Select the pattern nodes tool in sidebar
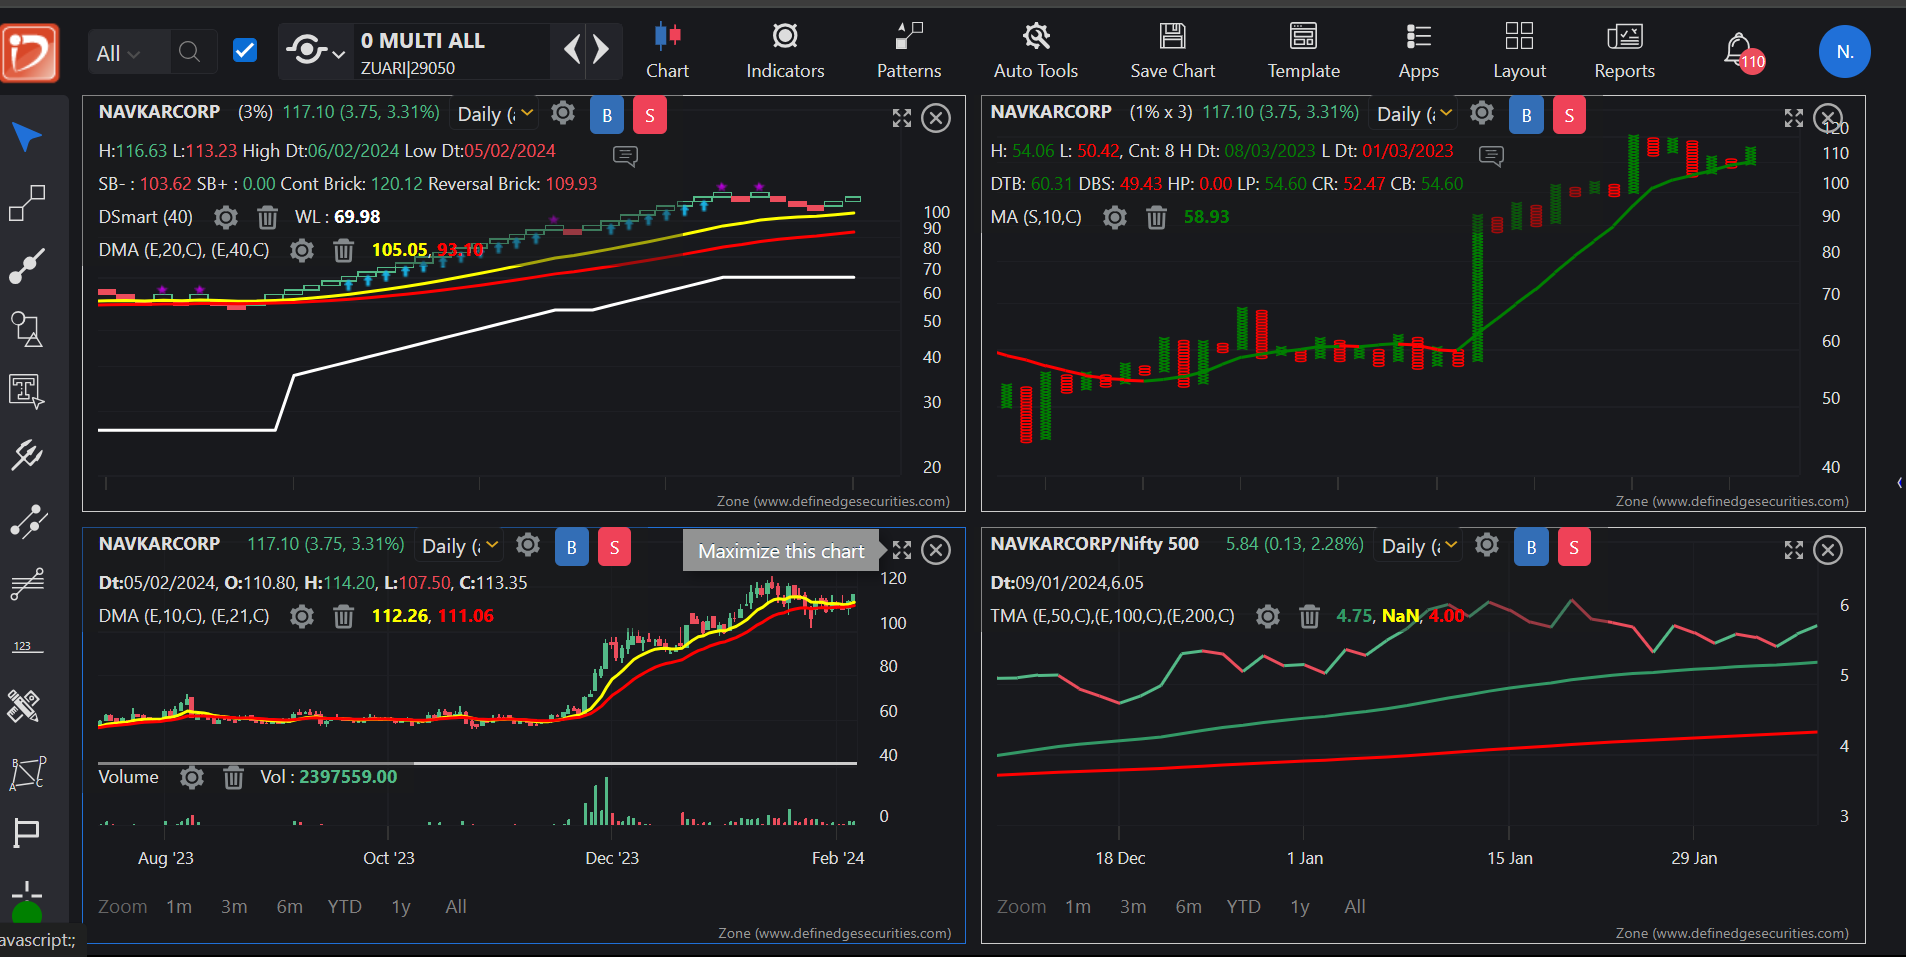The height and width of the screenshot is (957, 1906). point(27,521)
